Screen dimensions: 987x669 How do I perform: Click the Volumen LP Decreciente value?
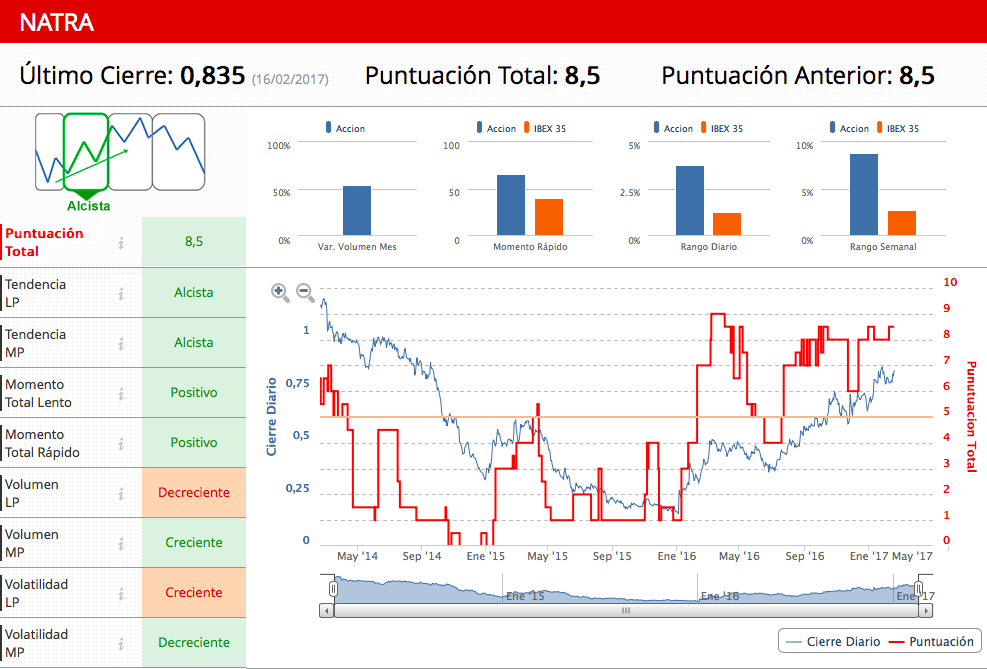(194, 493)
